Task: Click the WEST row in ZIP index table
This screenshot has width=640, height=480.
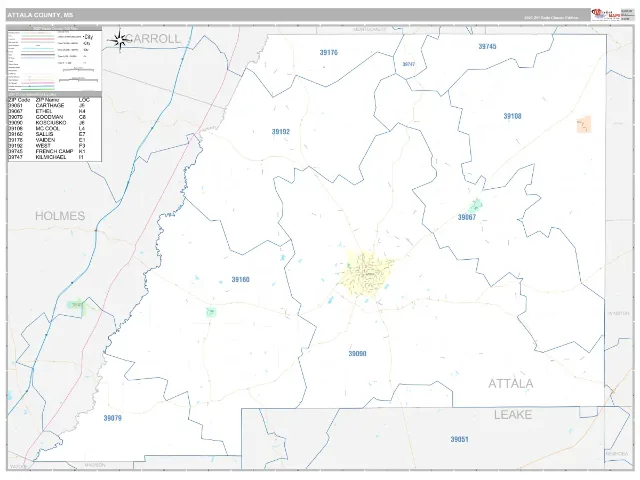Action: (x=55, y=145)
